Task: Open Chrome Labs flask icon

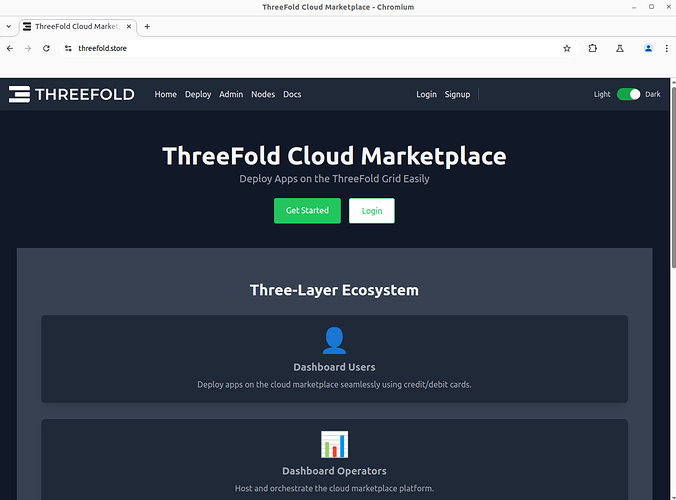Action: click(620, 48)
